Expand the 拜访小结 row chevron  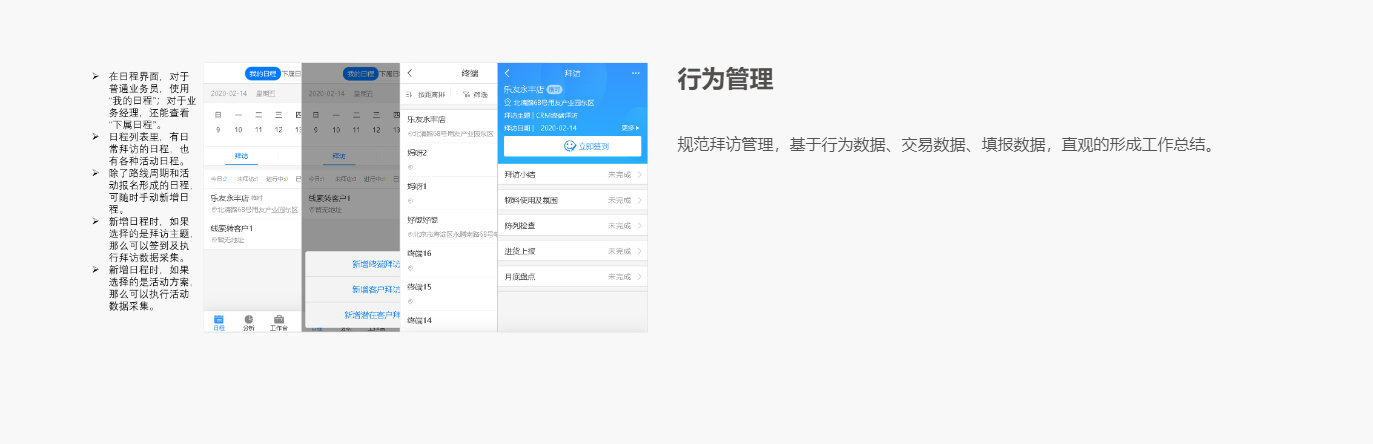pyautogui.click(x=639, y=175)
